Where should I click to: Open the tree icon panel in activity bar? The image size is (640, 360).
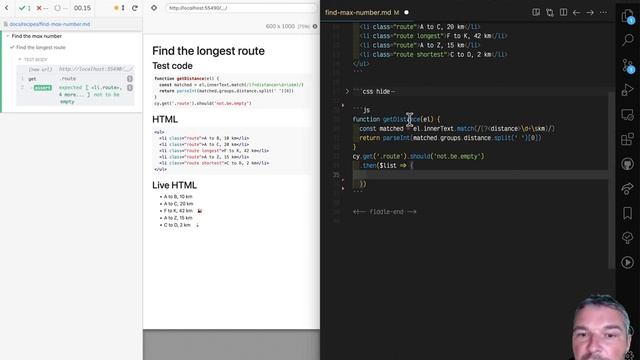click(x=628, y=238)
